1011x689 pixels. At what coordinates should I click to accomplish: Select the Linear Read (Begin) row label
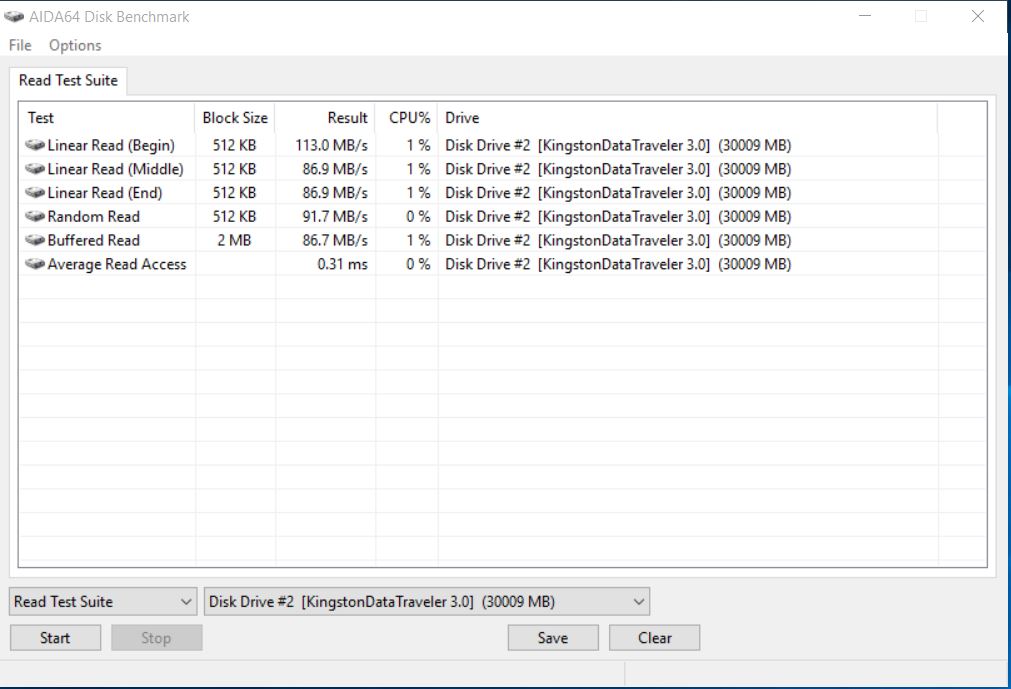[x=111, y=145]
